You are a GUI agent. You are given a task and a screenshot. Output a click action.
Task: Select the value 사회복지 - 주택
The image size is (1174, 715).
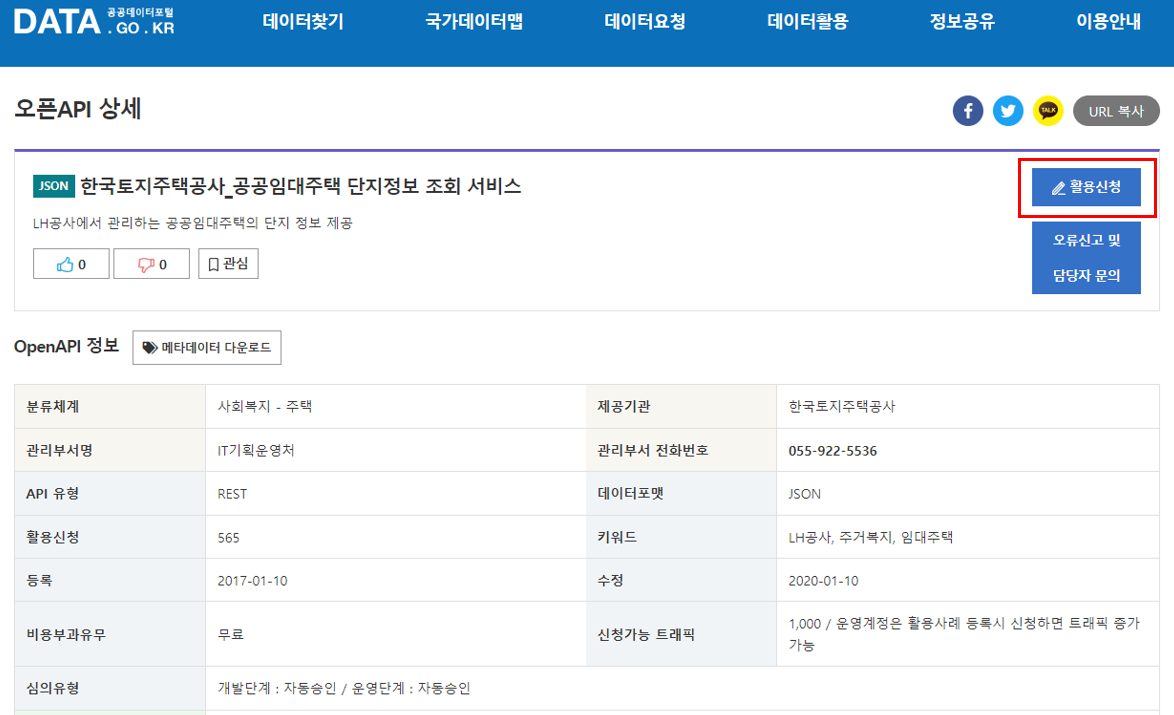[265, 407]
